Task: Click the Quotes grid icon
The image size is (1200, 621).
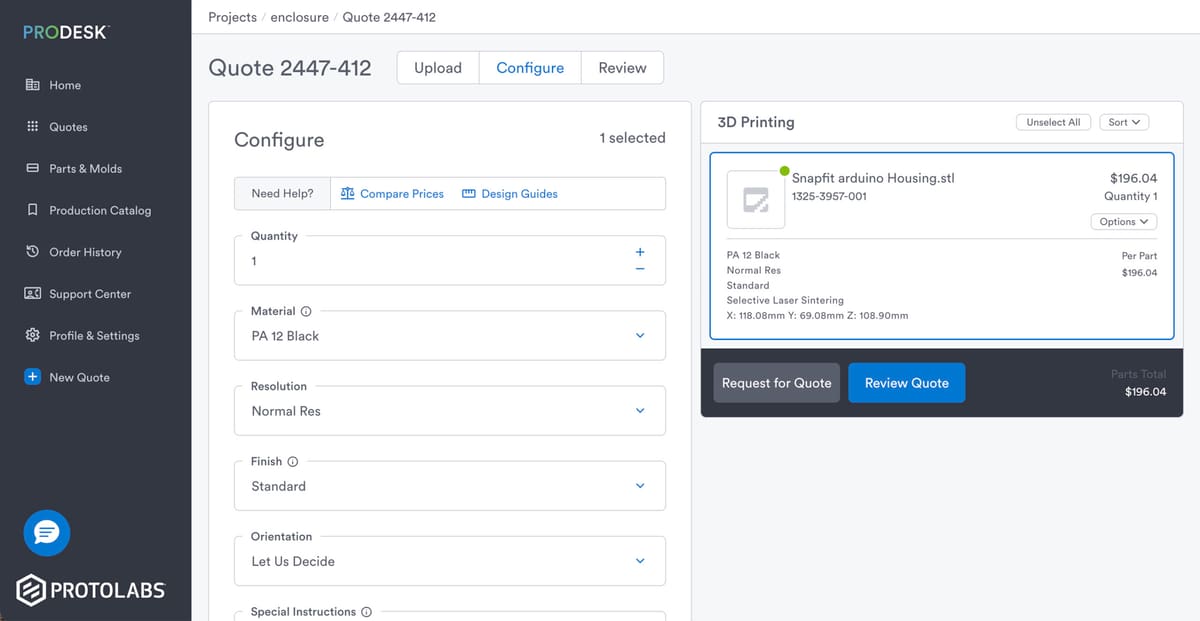Action: click(x=32, y=127)
